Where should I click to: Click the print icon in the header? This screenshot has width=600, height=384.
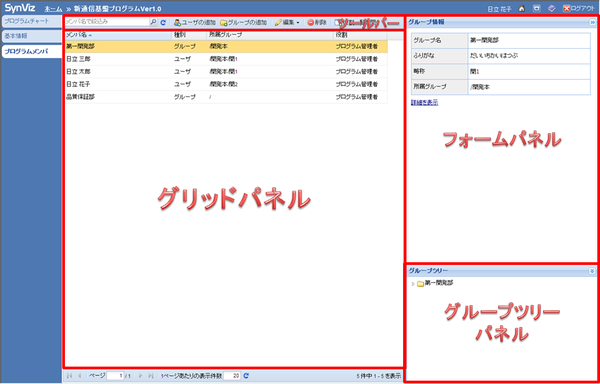tap(537, 8)
